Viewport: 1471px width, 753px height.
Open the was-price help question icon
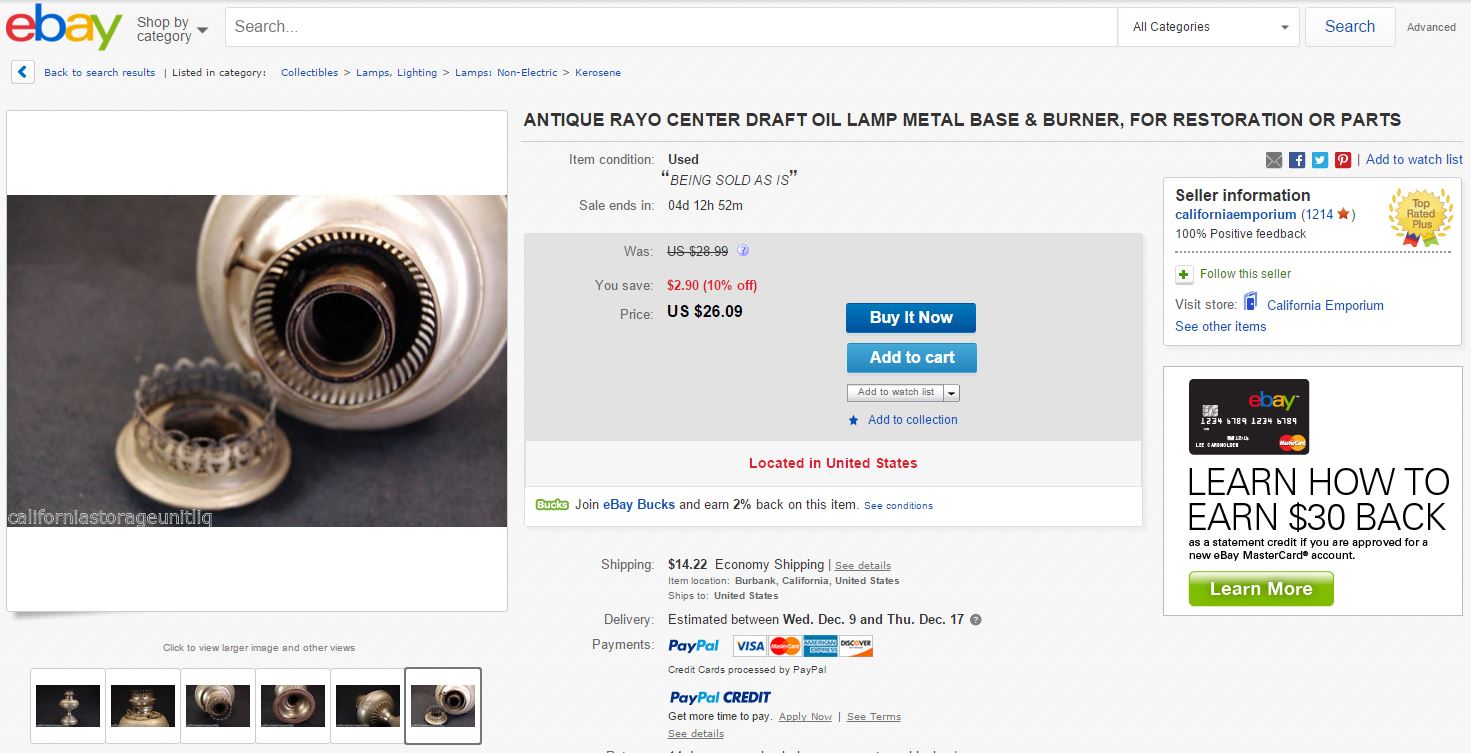pos(743,251)
